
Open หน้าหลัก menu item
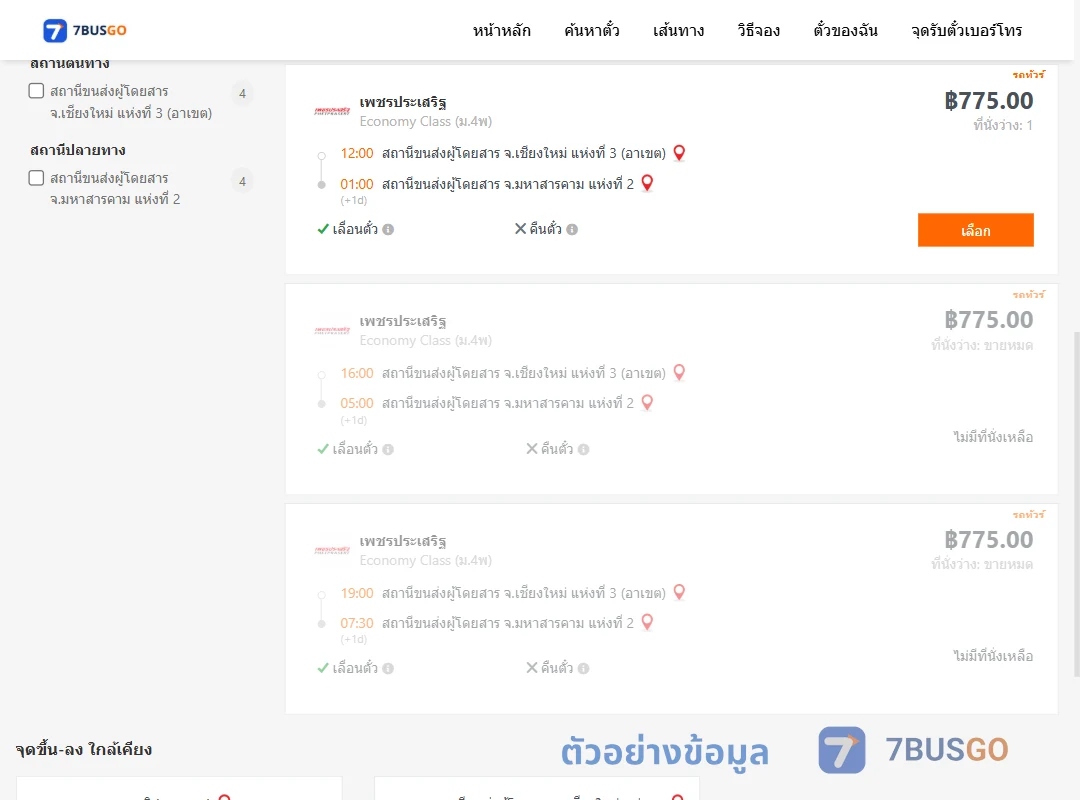501,30
